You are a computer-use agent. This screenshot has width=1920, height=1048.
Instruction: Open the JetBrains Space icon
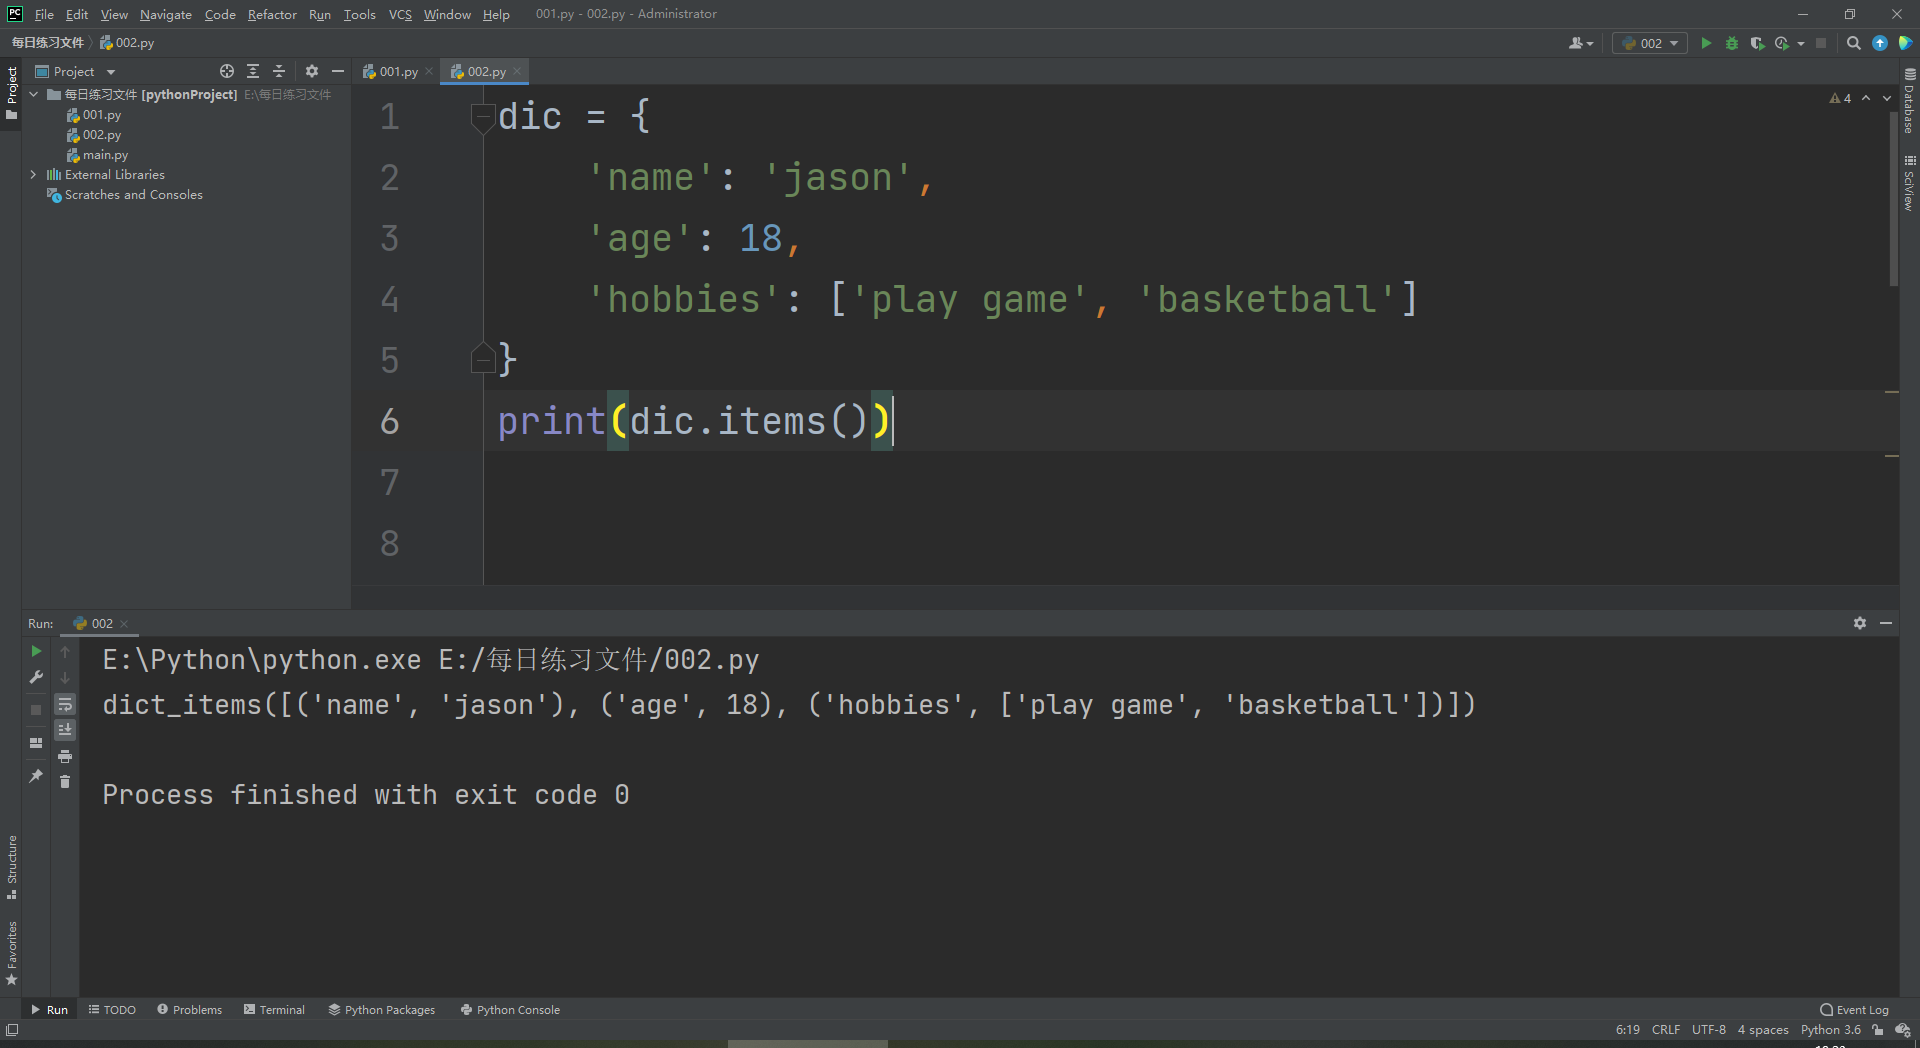point(1905,43)
